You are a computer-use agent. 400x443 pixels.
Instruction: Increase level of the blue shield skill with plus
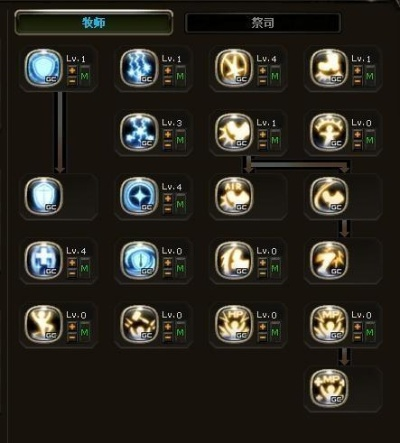(x=72, y=70)
